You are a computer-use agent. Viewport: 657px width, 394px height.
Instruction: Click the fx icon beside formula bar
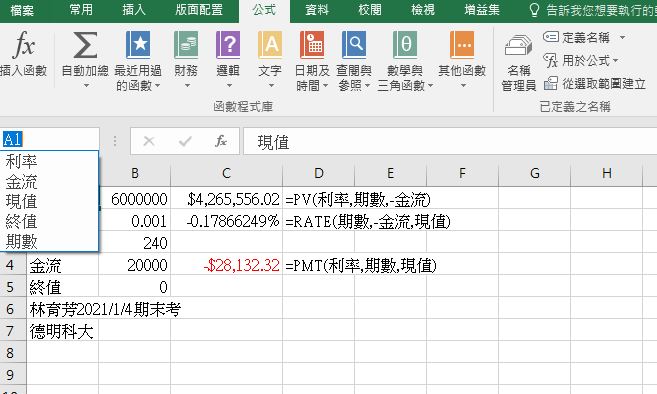[221, 141]
